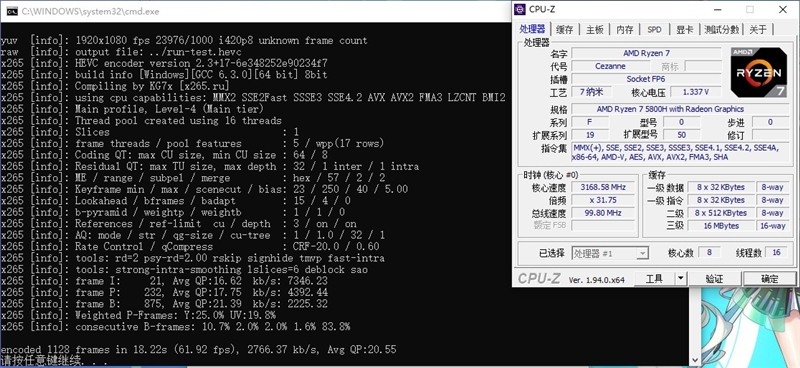800x368 pixels.
Task: Click the x 31.75 multiplier value
Action: (x=603, y=200)
